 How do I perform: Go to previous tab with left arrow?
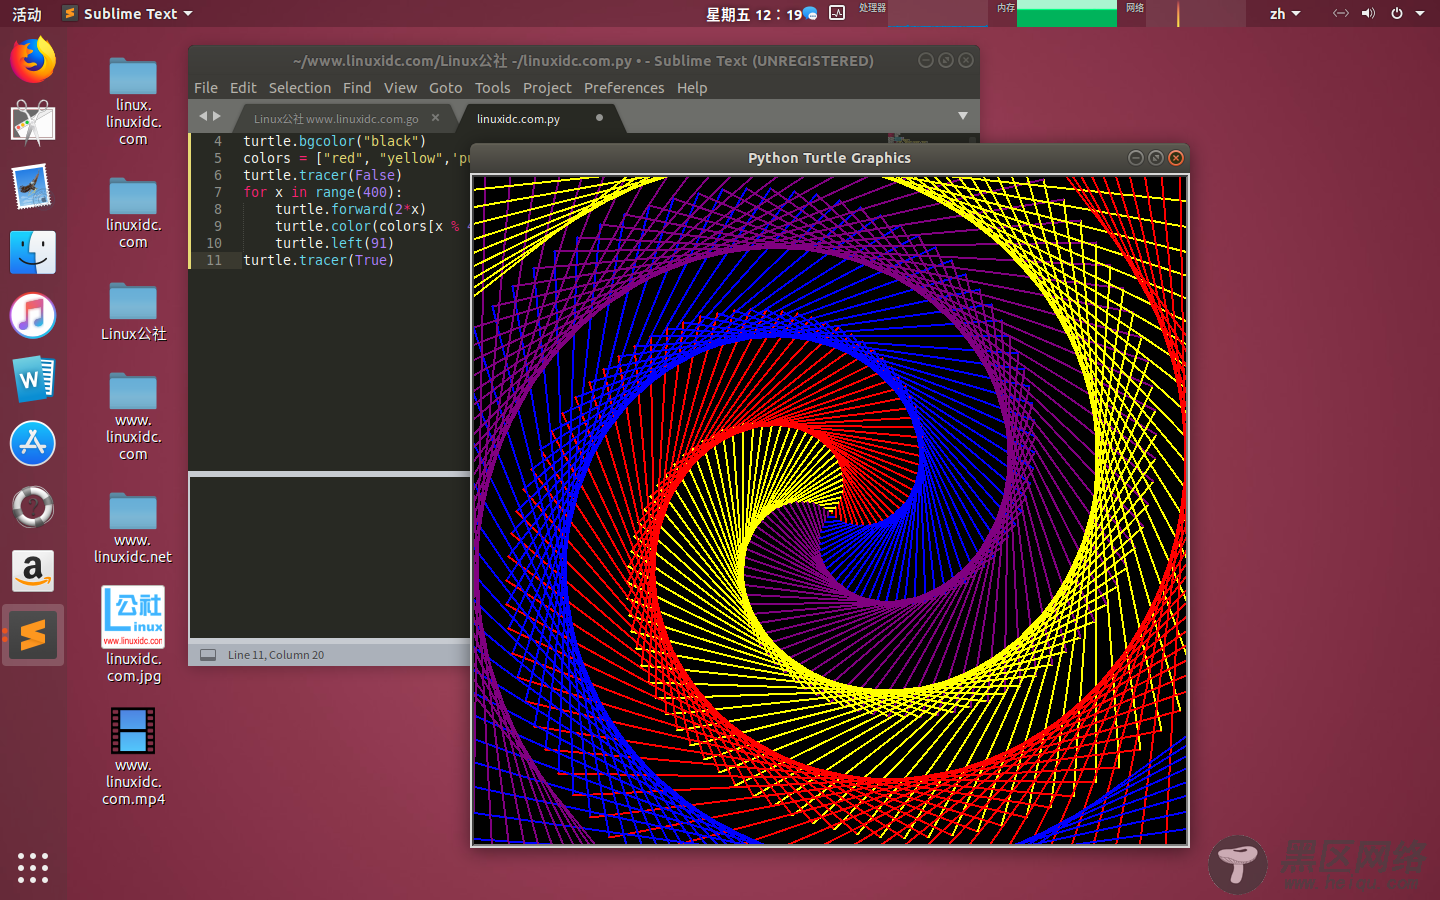(x=203, y=116)
